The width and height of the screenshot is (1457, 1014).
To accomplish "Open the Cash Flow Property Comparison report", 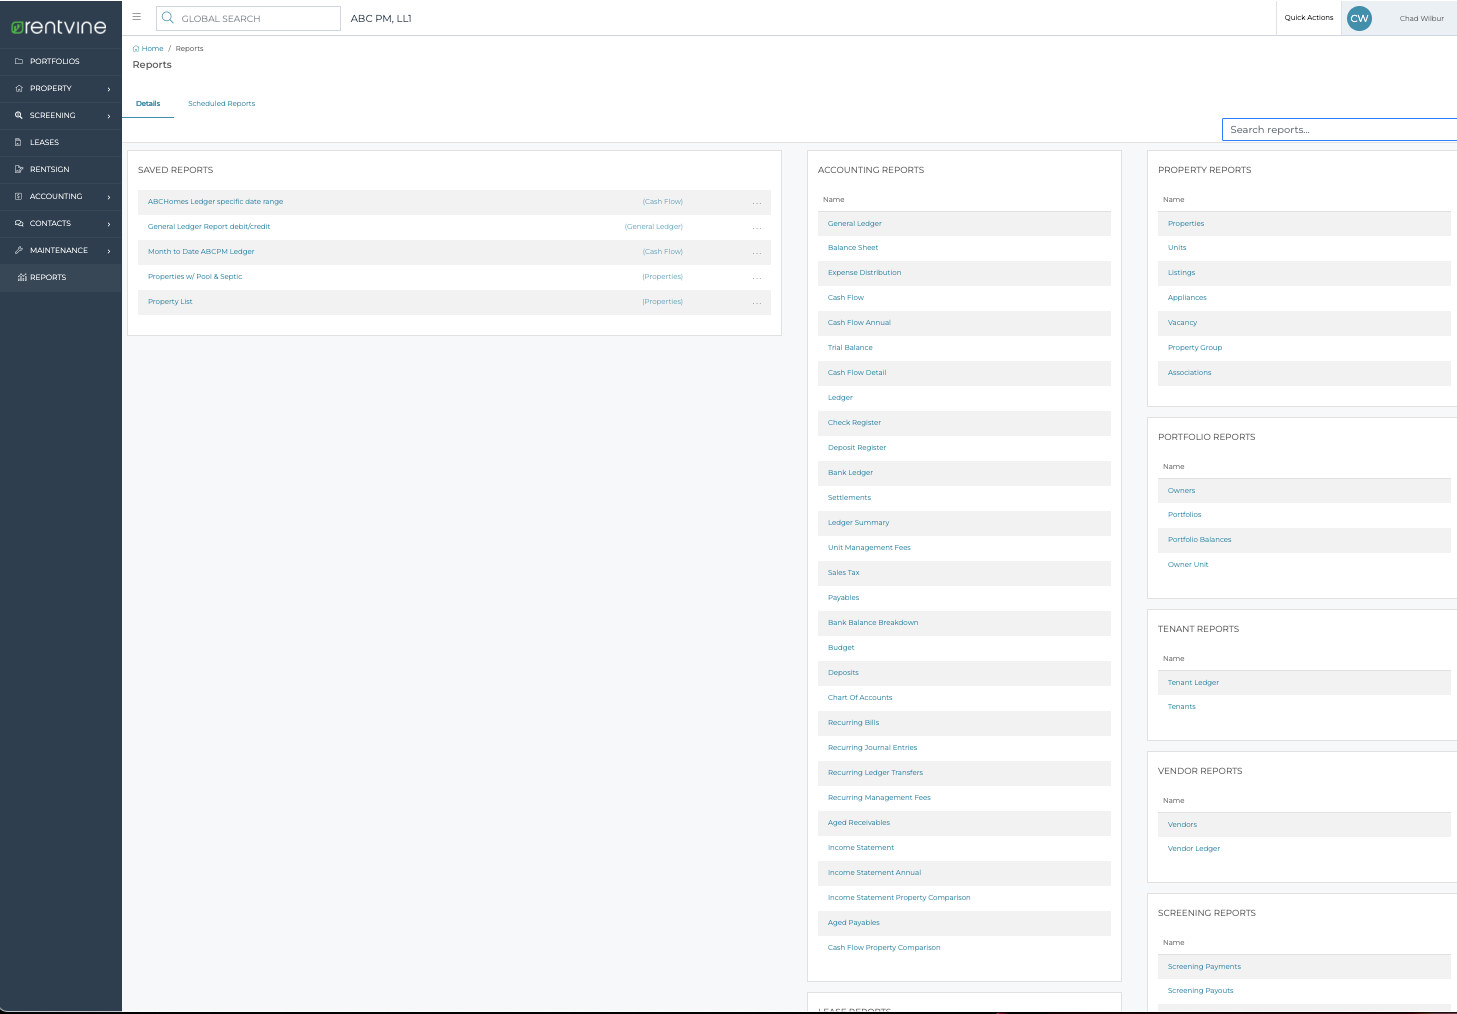I will 884,947.
